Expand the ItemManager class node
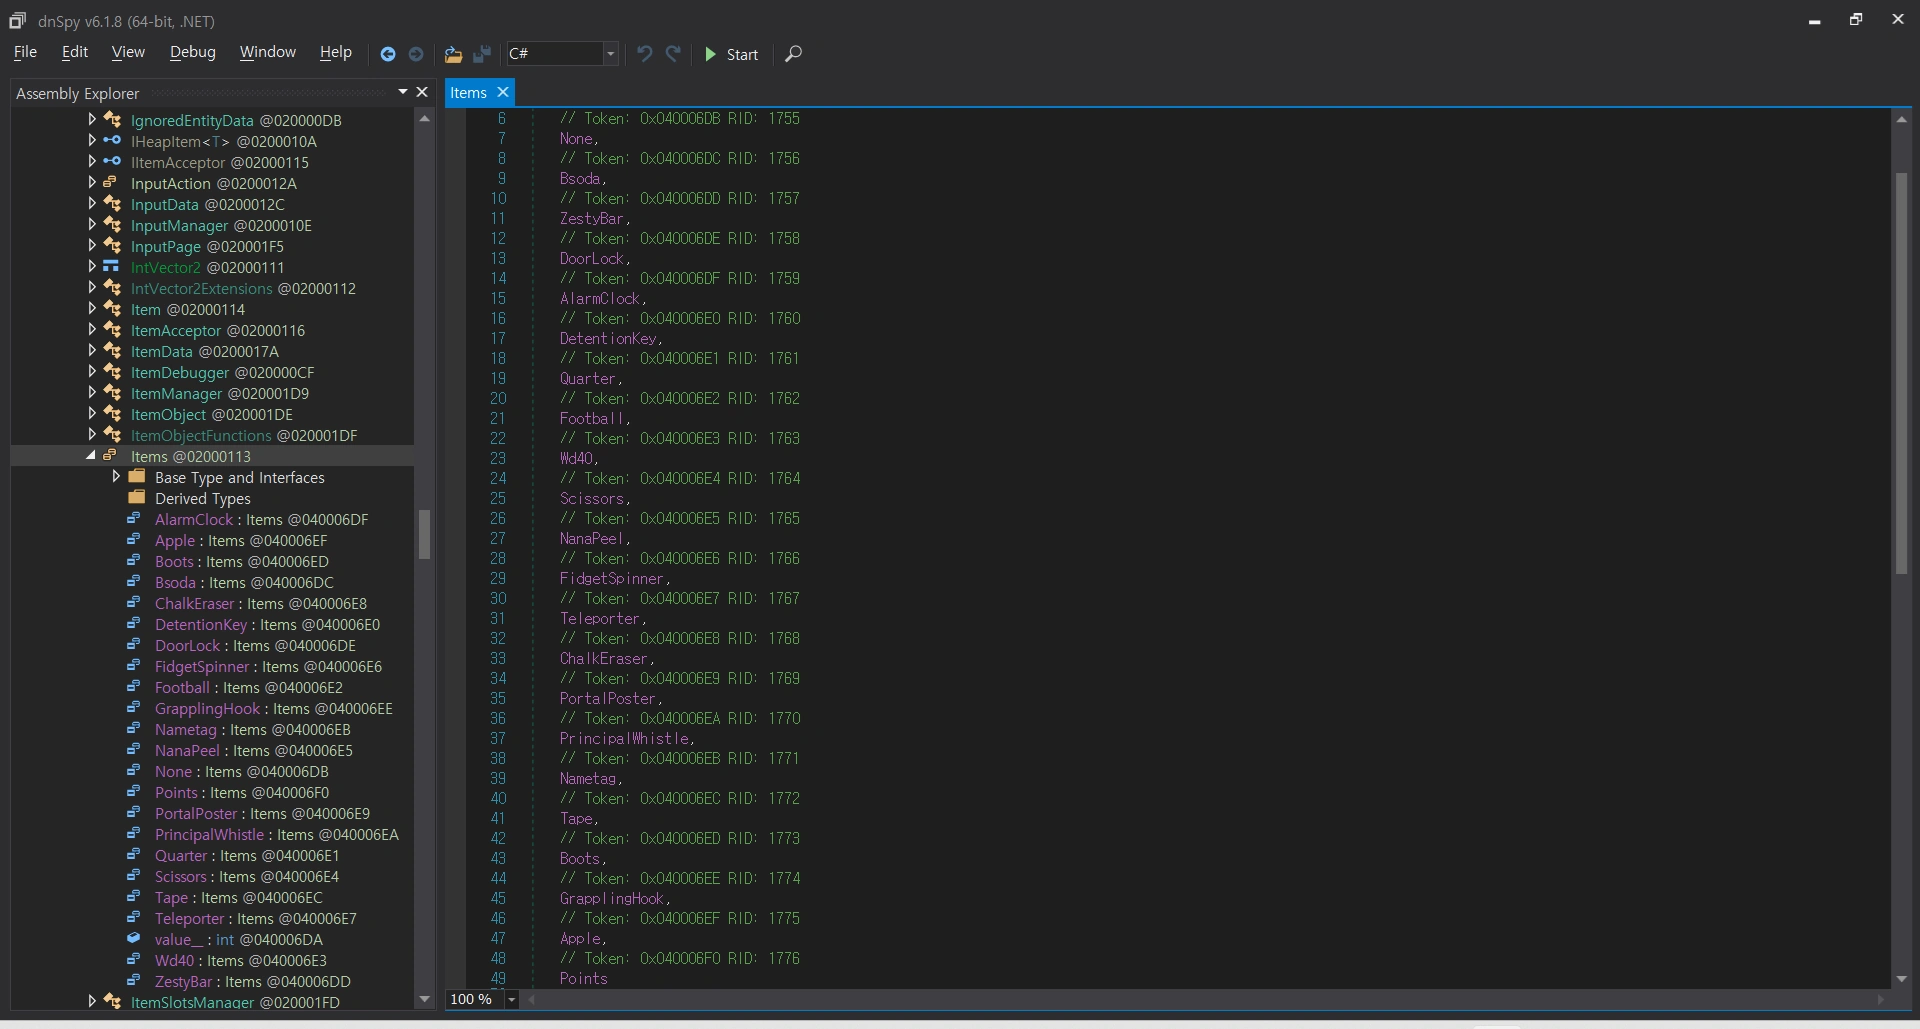This screenshot has width=1920, height=1029. [91, 393]
